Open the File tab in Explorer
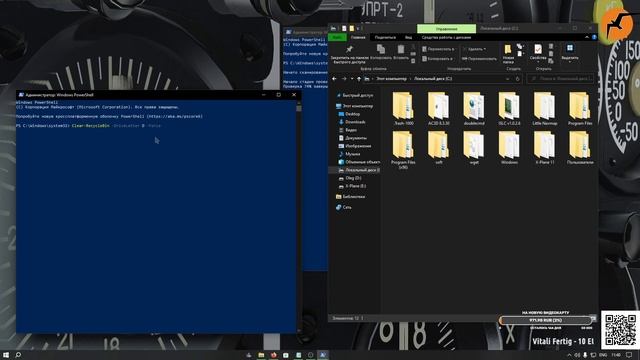The image size is (640, 360). 337,37
